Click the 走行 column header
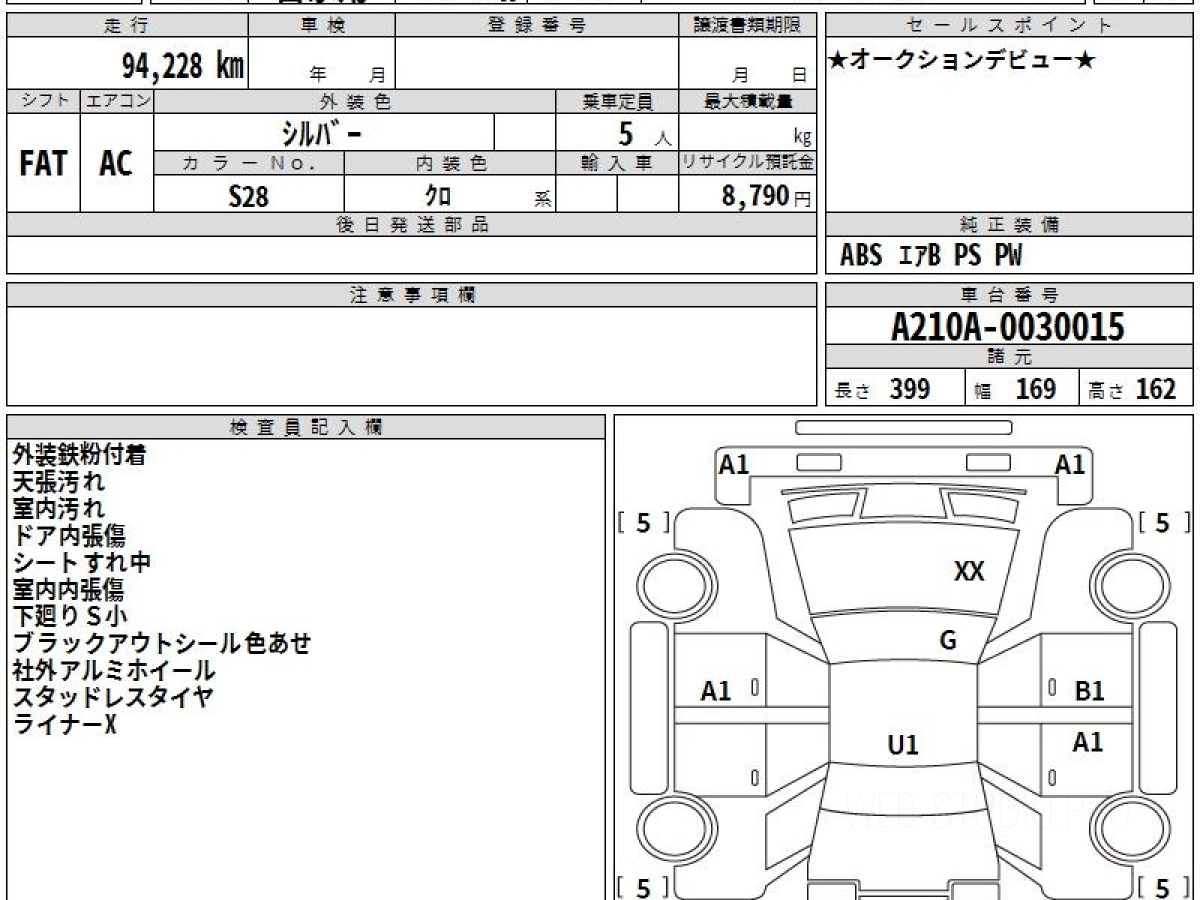 click(x=127, y=26)
